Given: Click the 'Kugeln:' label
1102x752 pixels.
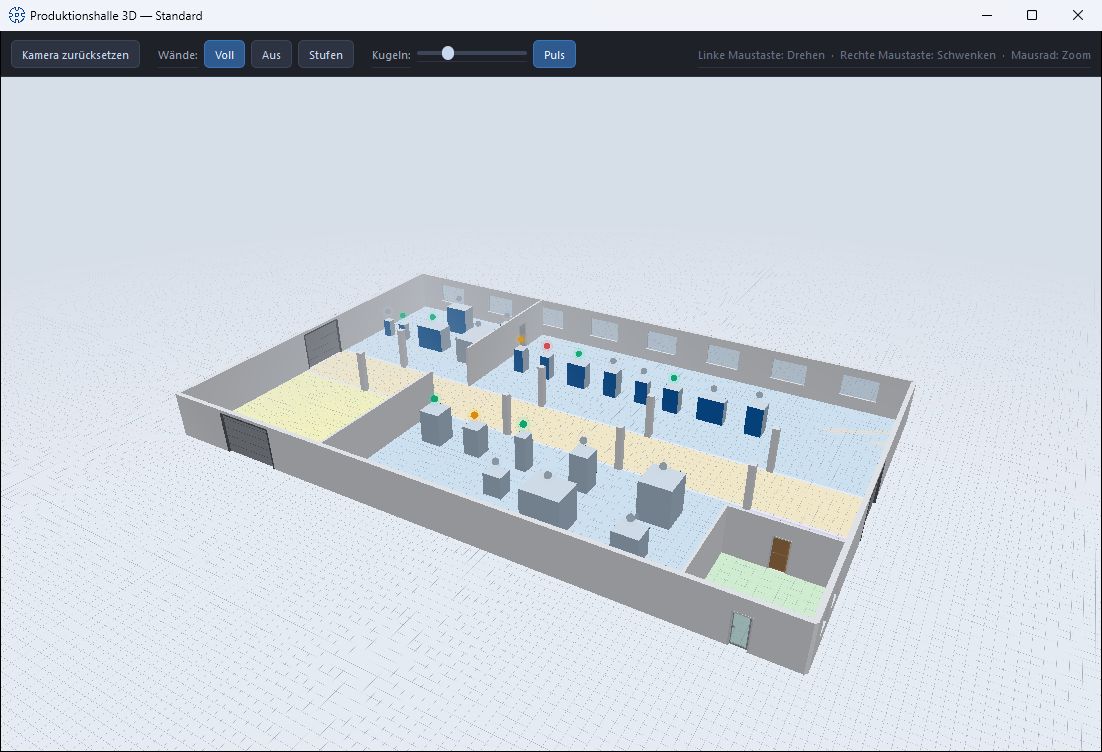Looking at the screenshot, I should click(x=391, y=55).
